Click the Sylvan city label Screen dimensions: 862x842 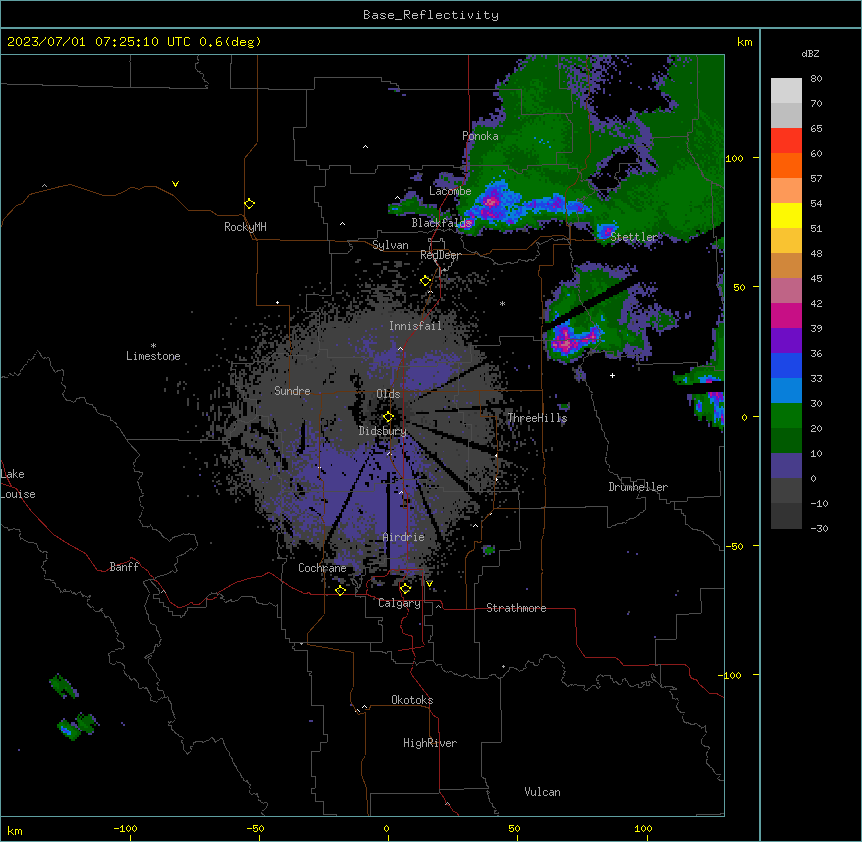(x=390, y=245)
